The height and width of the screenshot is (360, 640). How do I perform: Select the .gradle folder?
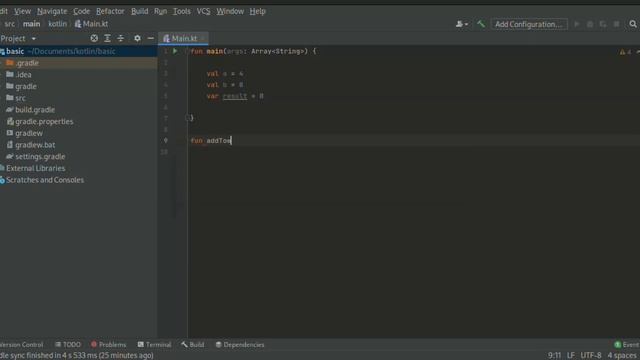pos(78,63)
